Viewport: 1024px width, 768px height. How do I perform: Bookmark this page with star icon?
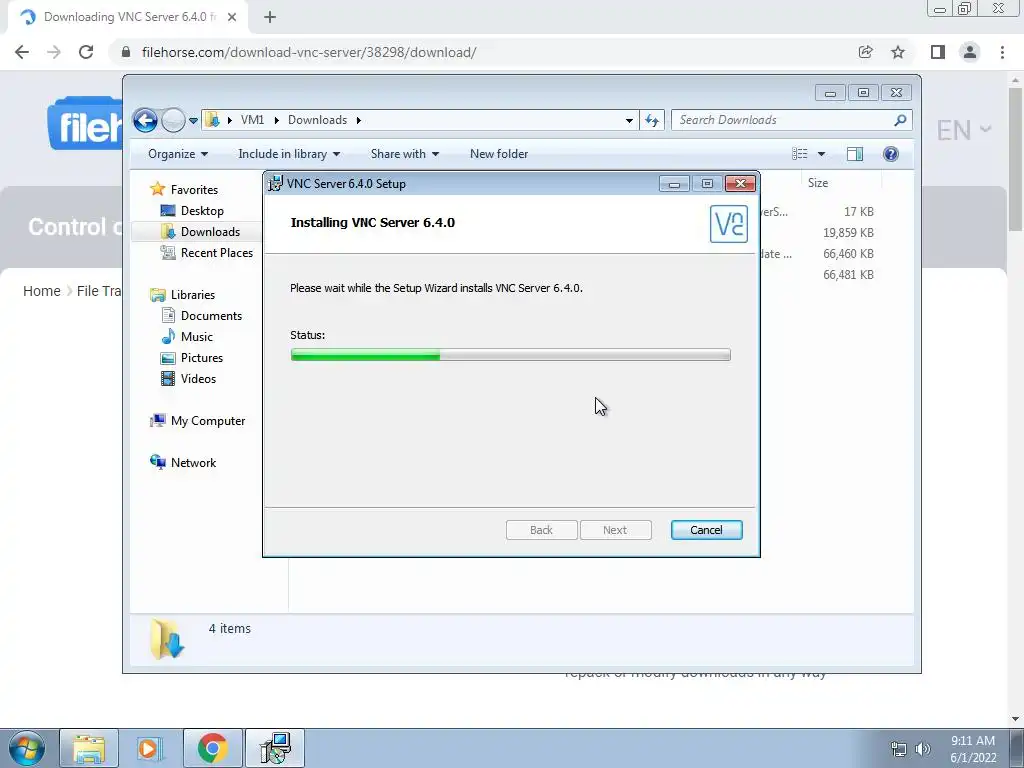coord(898,52)
